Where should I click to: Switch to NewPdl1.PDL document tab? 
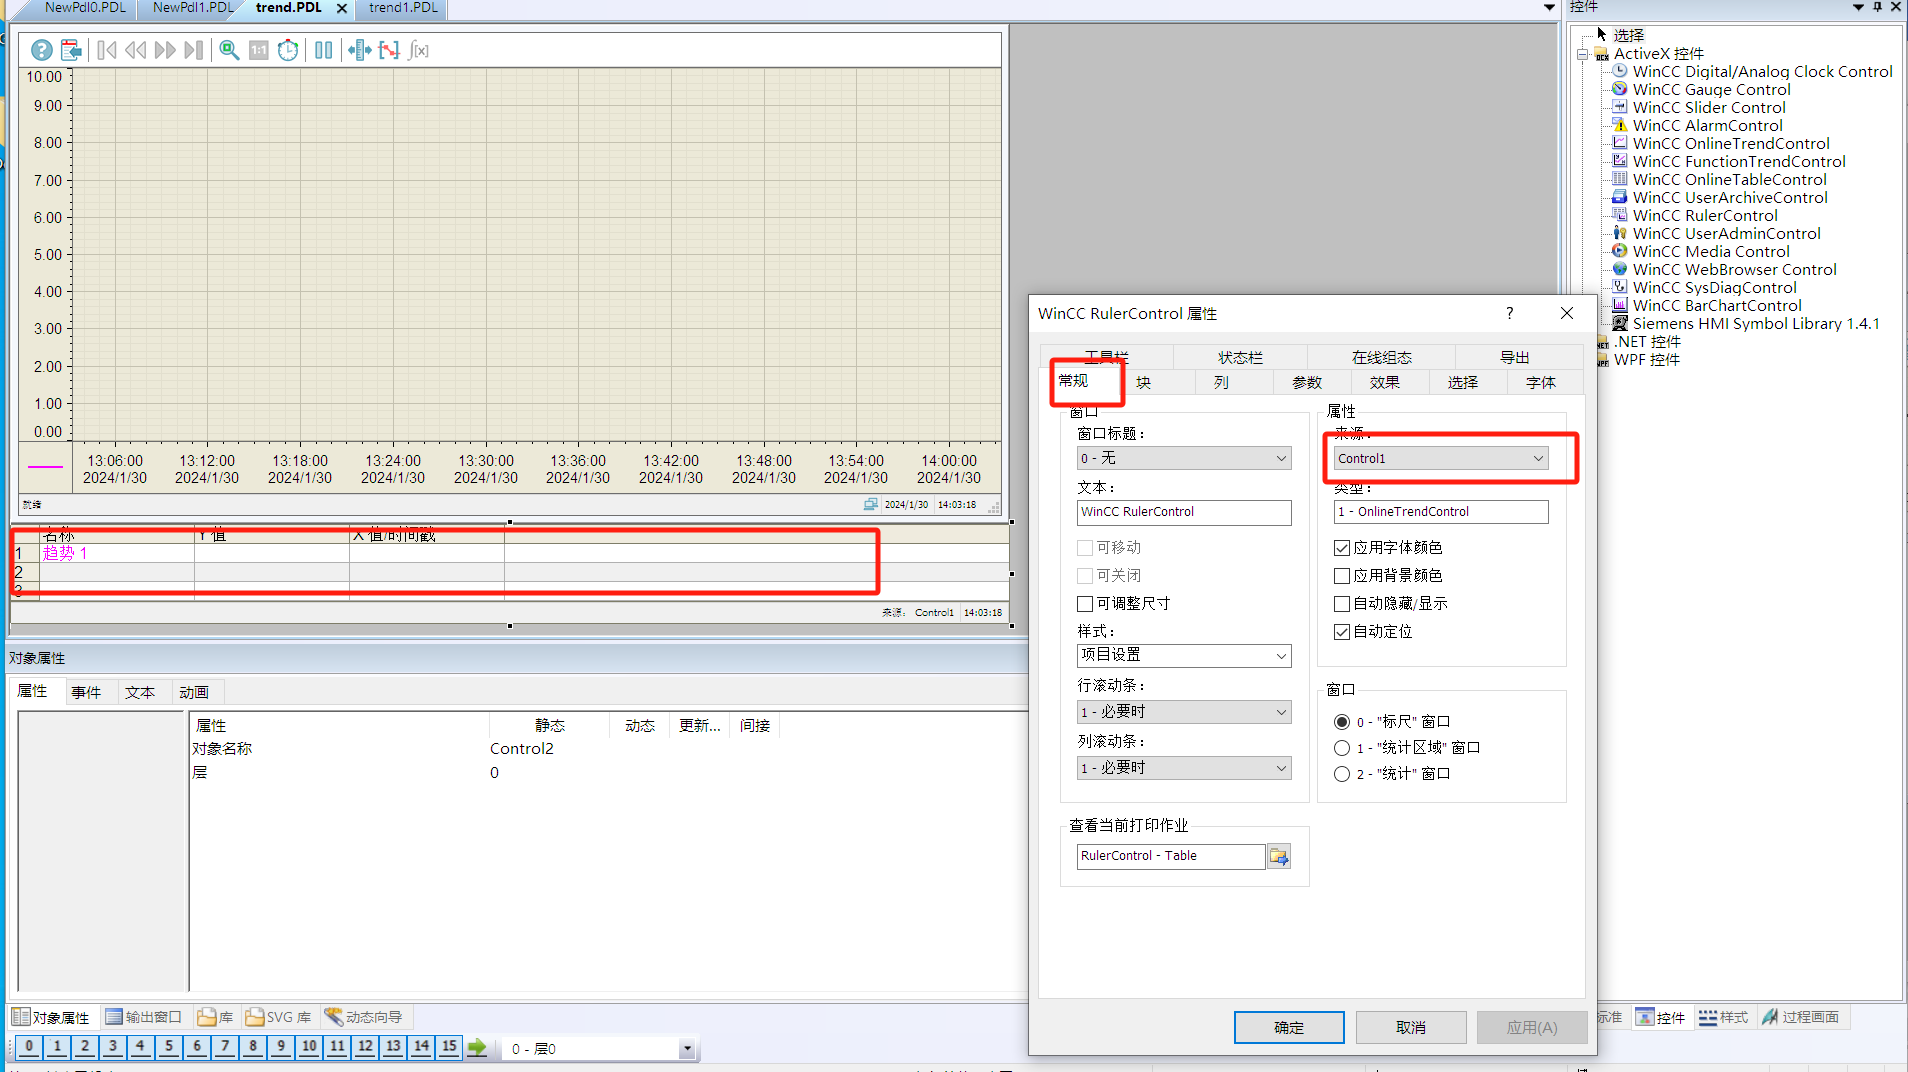193,8
